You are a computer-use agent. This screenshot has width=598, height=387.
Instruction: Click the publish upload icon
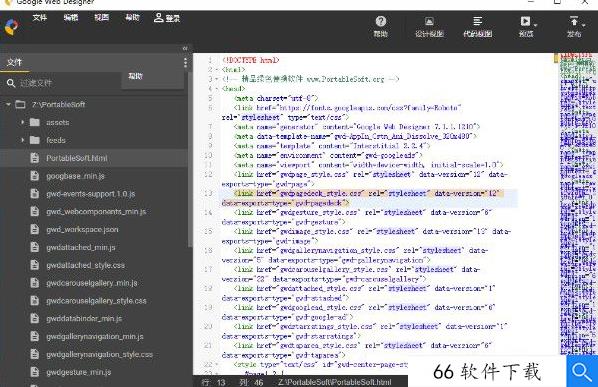tap(574, 21)
